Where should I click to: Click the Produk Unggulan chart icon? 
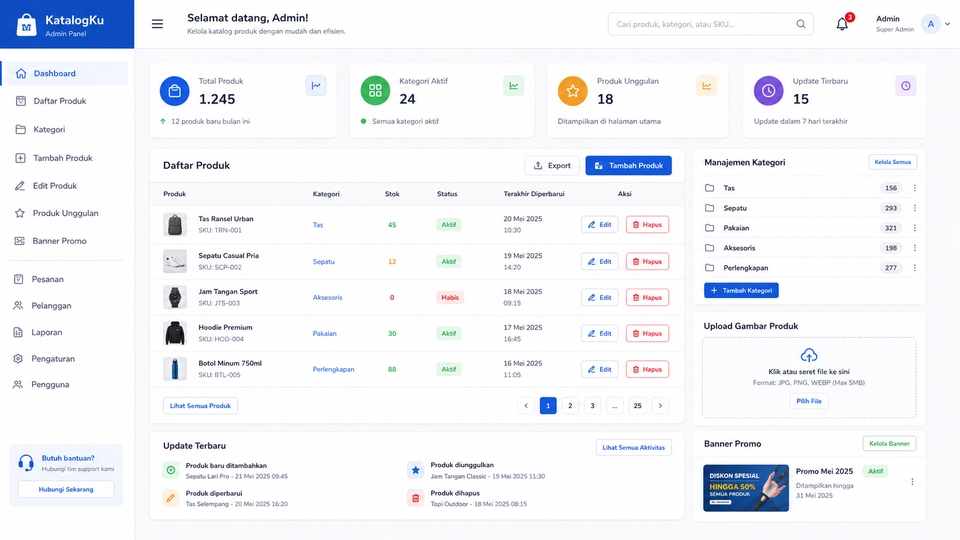pyautogui.click(x=707, y=86)
